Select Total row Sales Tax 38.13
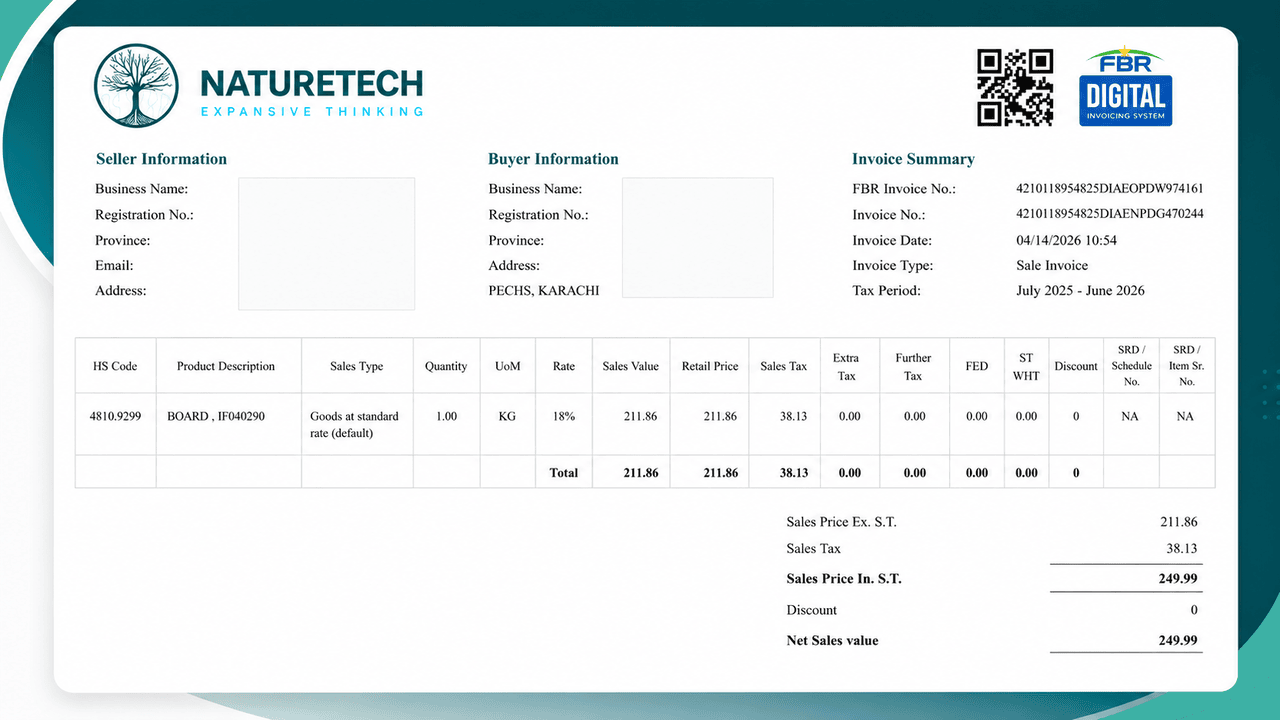The height and width of the screenshot is (720, 1280). (794, 473)
